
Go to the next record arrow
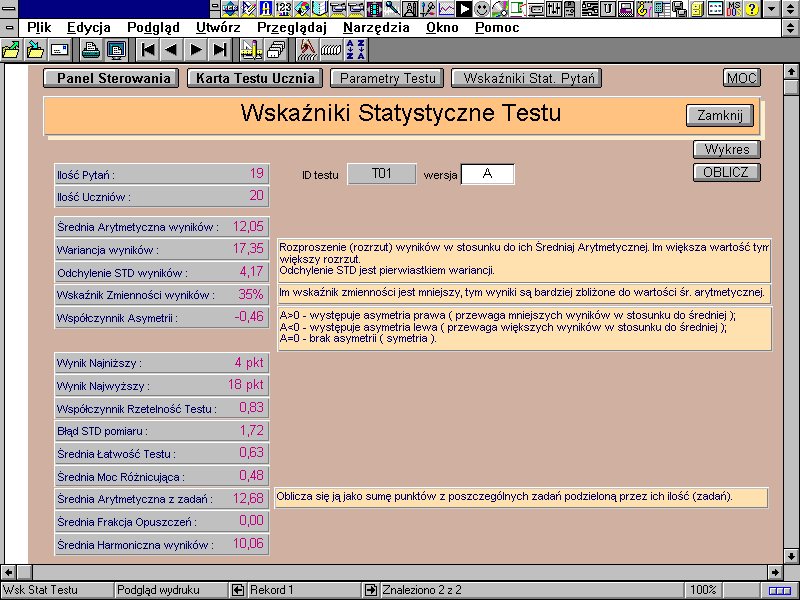pyautogui.click(x=196, y=49)
